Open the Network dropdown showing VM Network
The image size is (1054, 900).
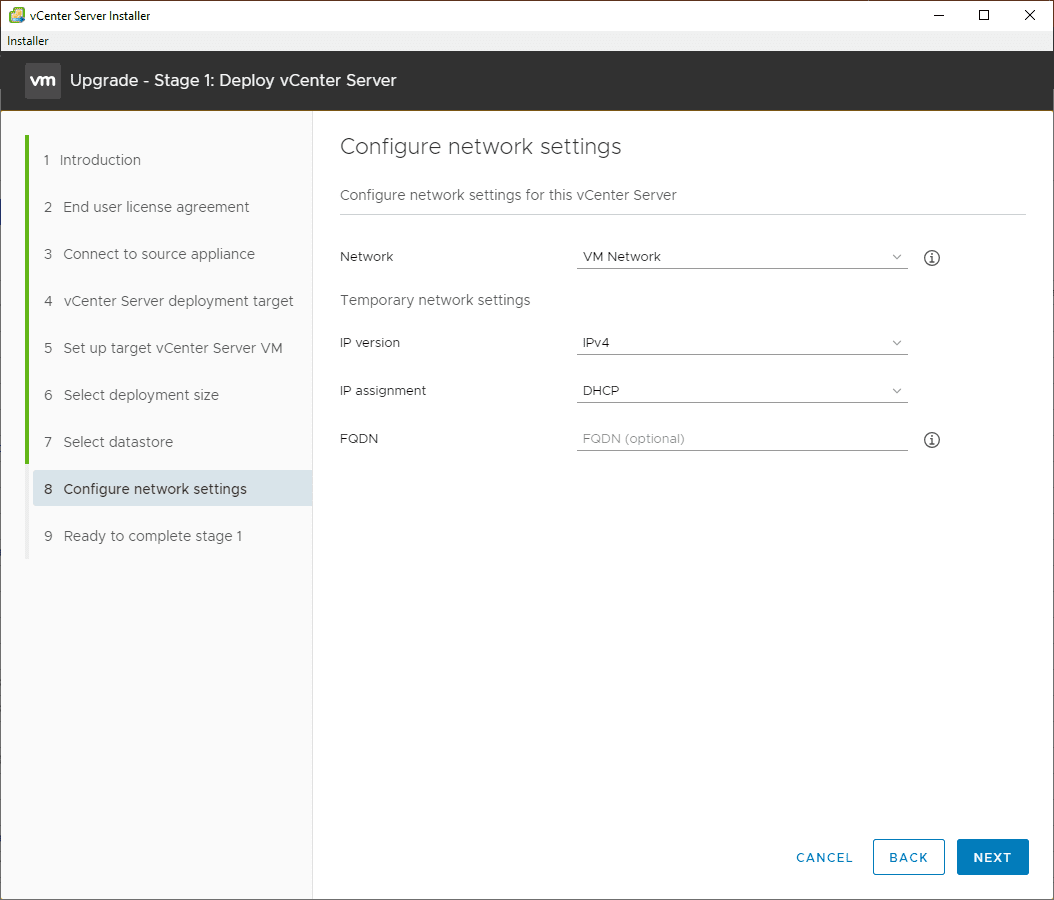[x=742, y=257]
